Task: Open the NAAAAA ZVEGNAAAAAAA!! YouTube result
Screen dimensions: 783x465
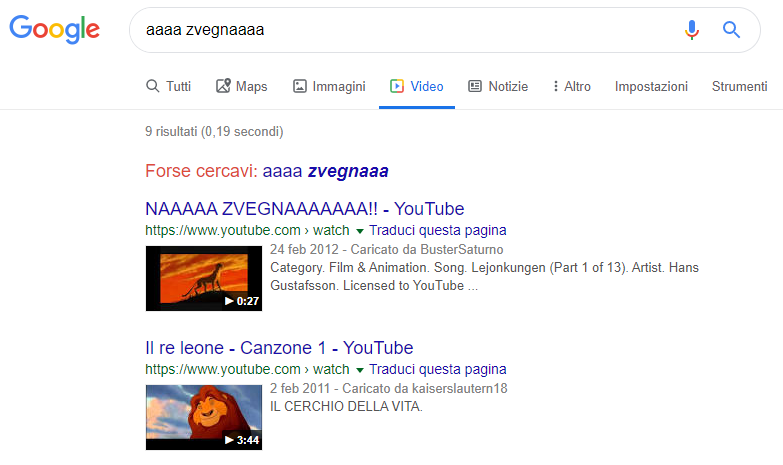Action: tap(305, 209)
